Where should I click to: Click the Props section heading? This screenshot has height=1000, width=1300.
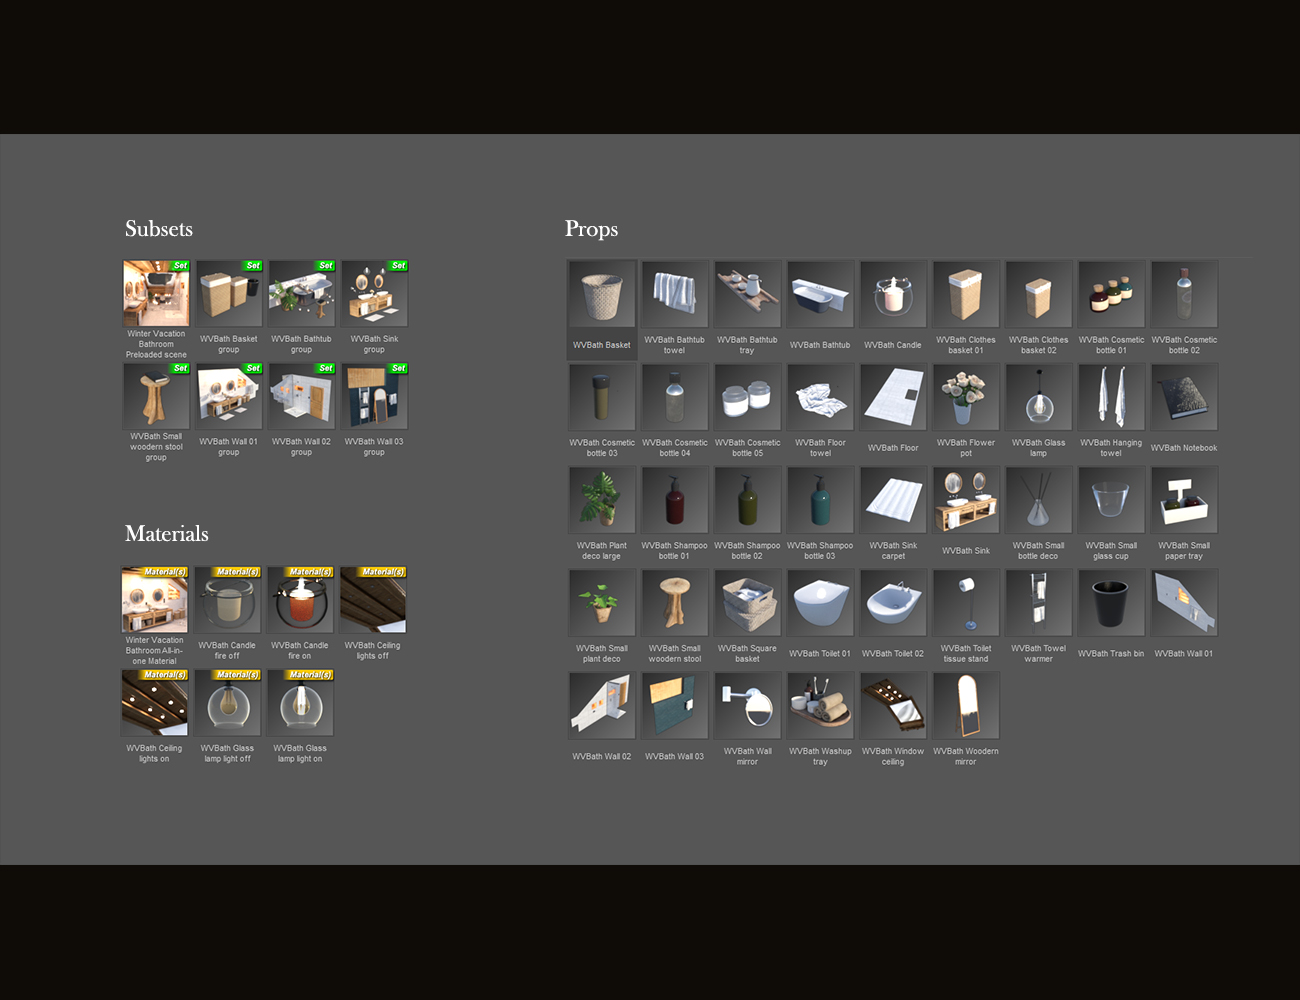pyautogui.click(x=592, y=230)
